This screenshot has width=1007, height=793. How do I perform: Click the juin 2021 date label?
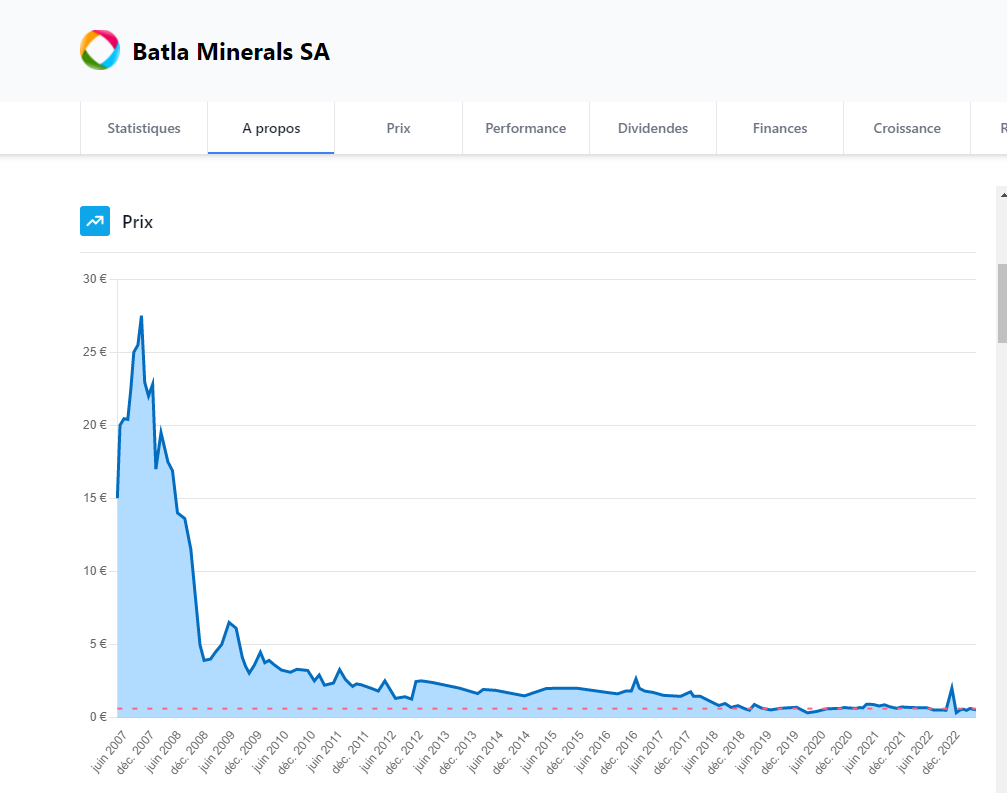pos(862,751)
